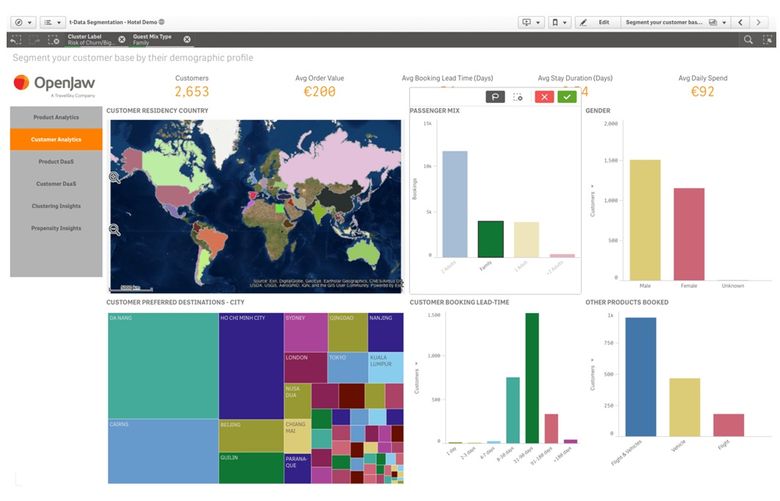Select the teal lead-time bar
780x501 pixels.
[513, 410]
